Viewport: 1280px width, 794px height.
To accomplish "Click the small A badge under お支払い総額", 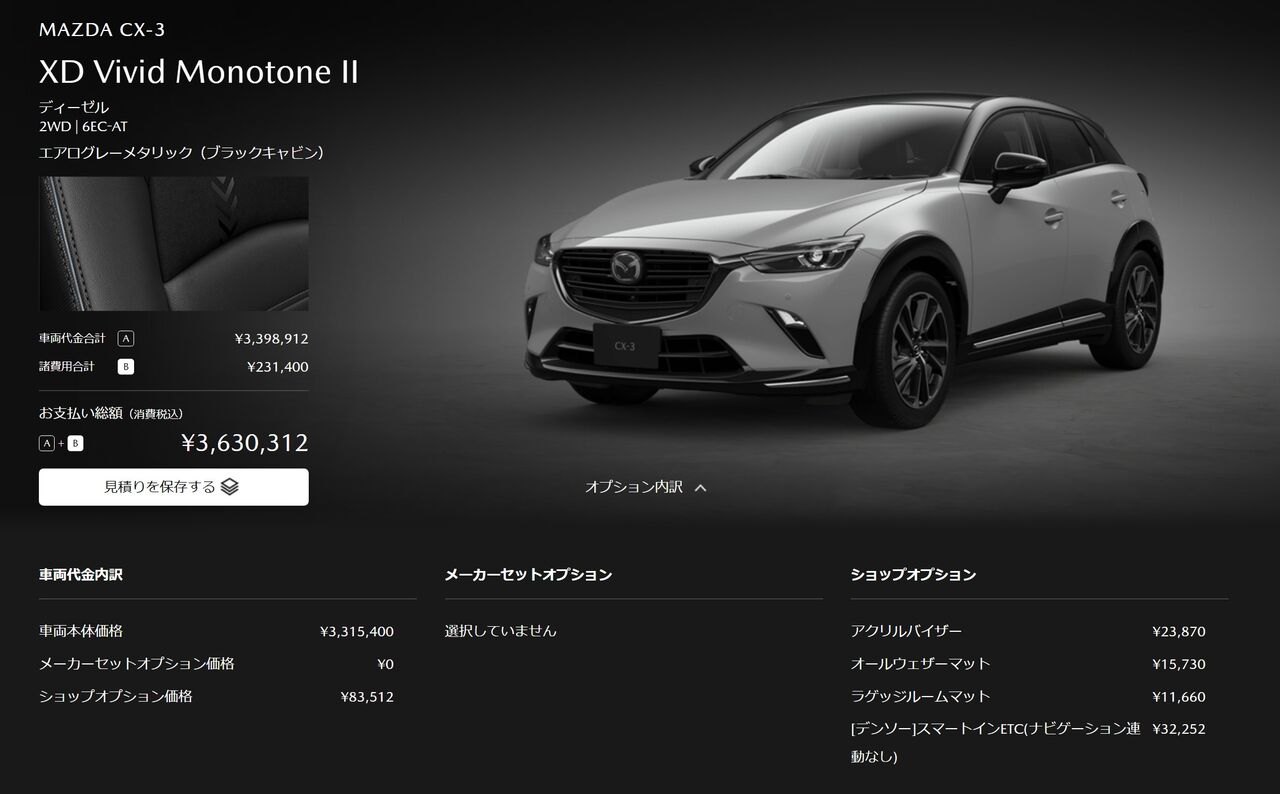I will (x=47, y=443).
